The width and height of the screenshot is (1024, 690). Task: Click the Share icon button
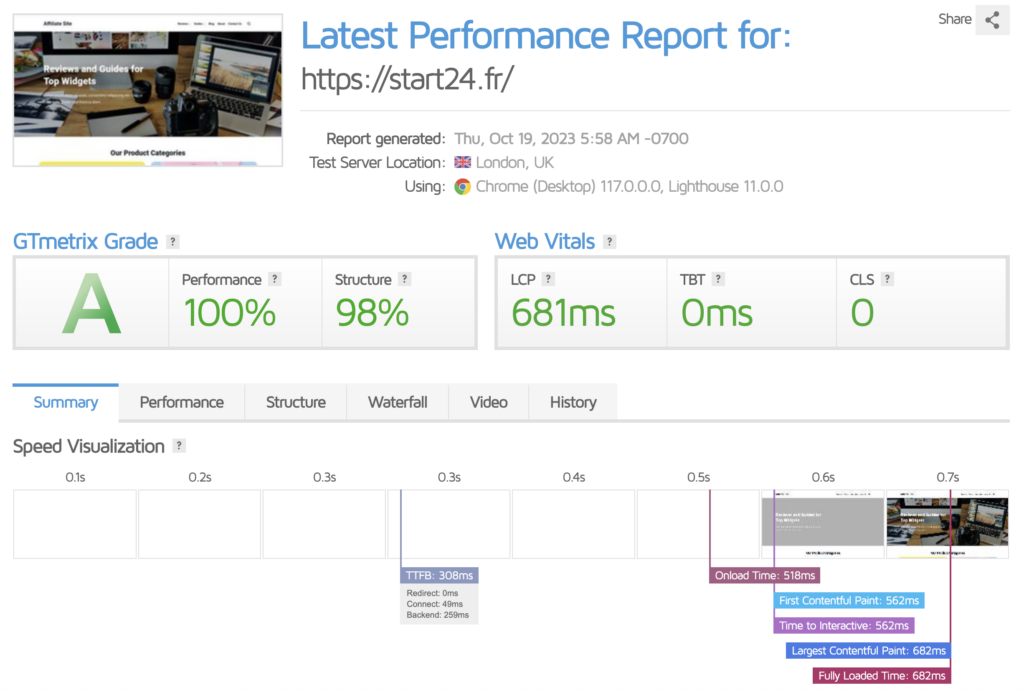tap(992, 19)
